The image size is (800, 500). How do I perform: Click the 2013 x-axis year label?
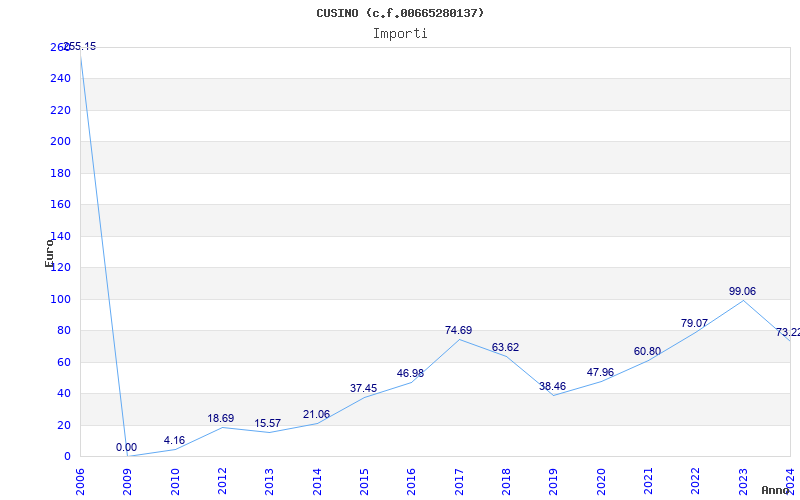click(x=269, y=482)
